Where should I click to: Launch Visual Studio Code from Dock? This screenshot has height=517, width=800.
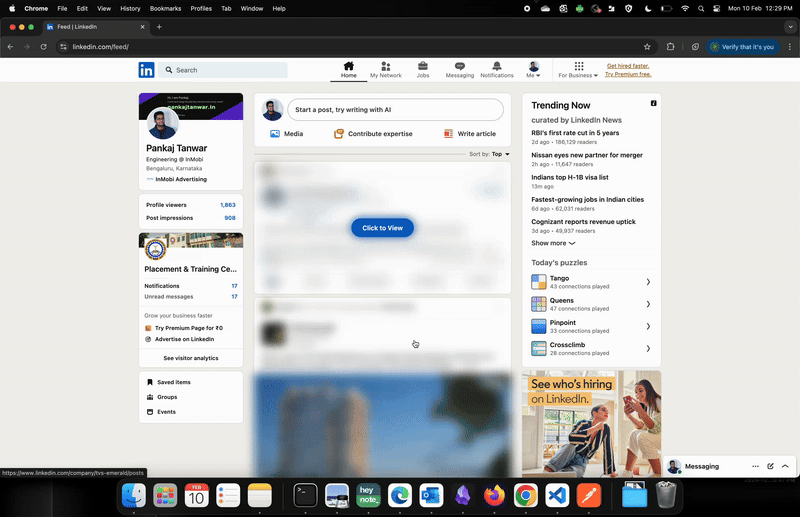click(x=557, y=496)
